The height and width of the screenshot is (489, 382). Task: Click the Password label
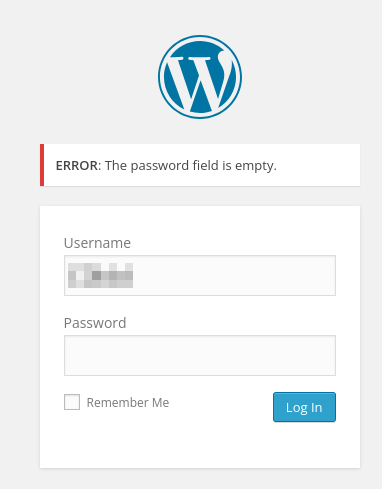point(95,323)
